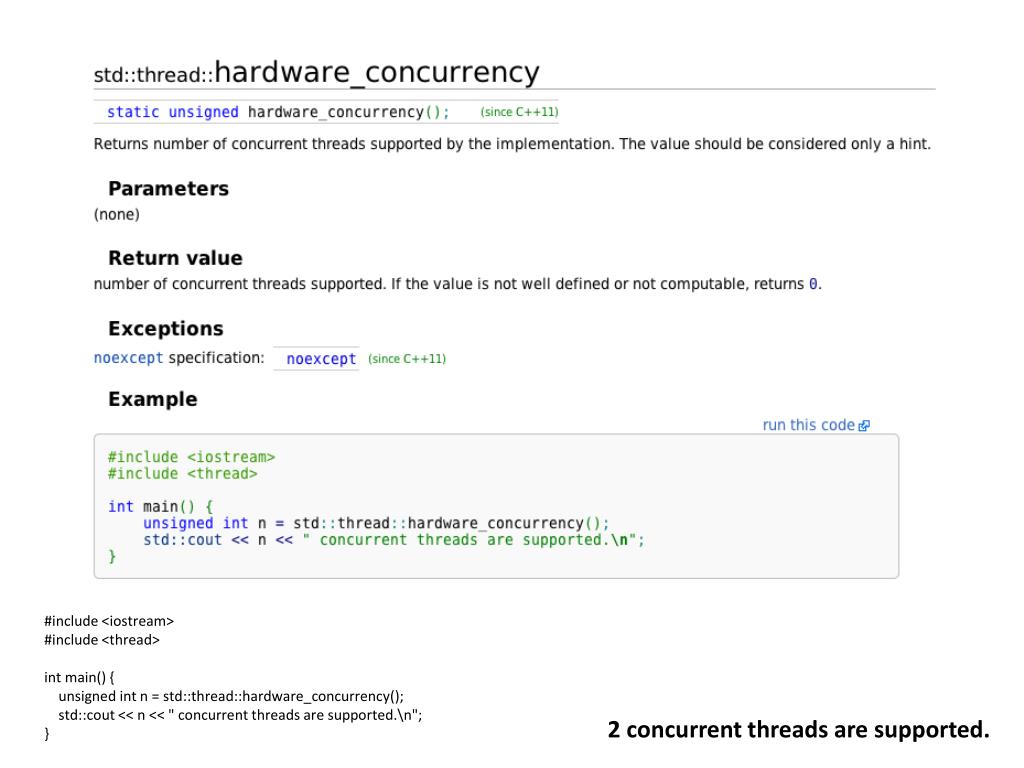This screenshot has width=1024, height=768.
Task: Click the Parameters section heading
Action: tap(168, 189)
